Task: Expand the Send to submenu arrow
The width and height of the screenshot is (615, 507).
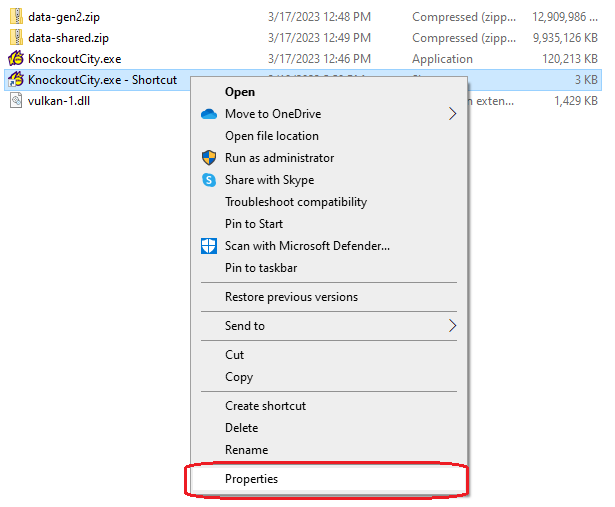Action: coord(452,326)
